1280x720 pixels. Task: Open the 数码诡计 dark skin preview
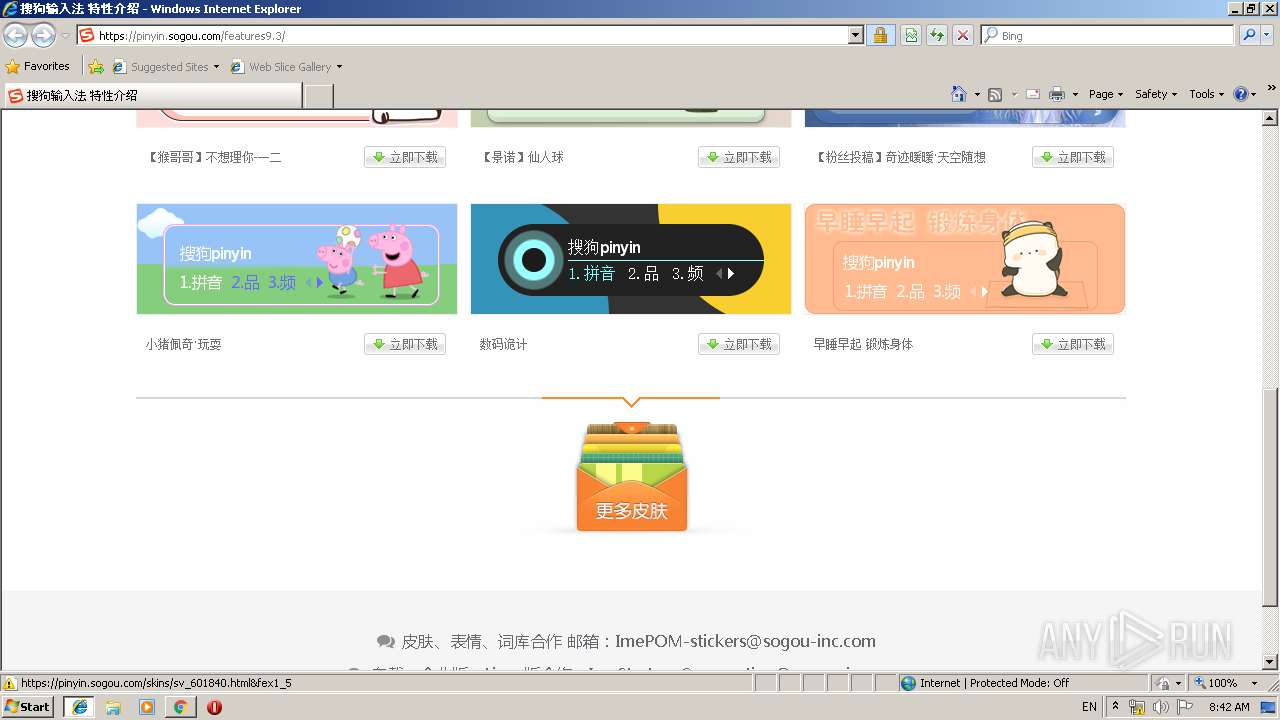pos(631,259)
